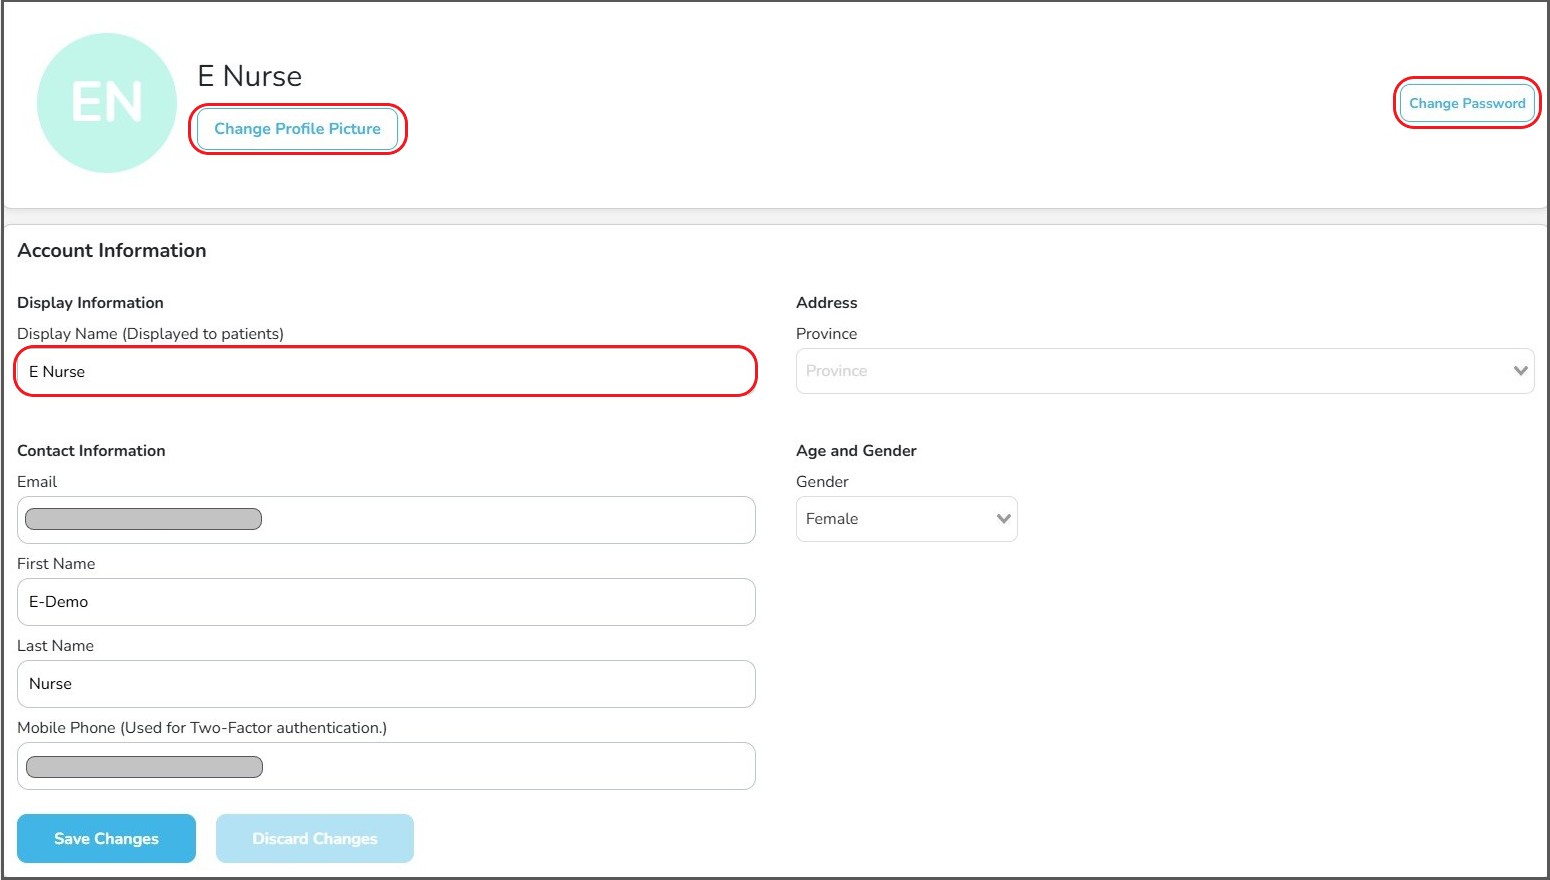Click the Display Name (Displayed to patients) label

[150, 334]
